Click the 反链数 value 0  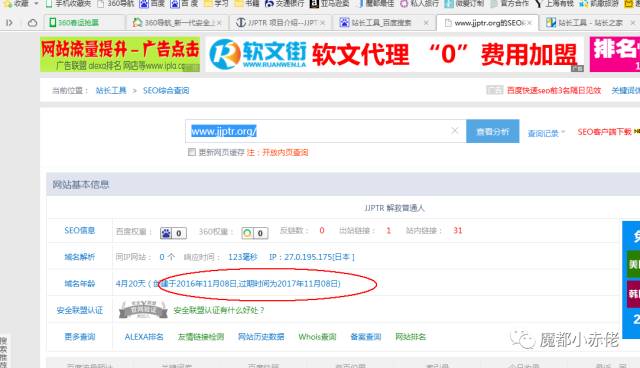tap(322, 231)
